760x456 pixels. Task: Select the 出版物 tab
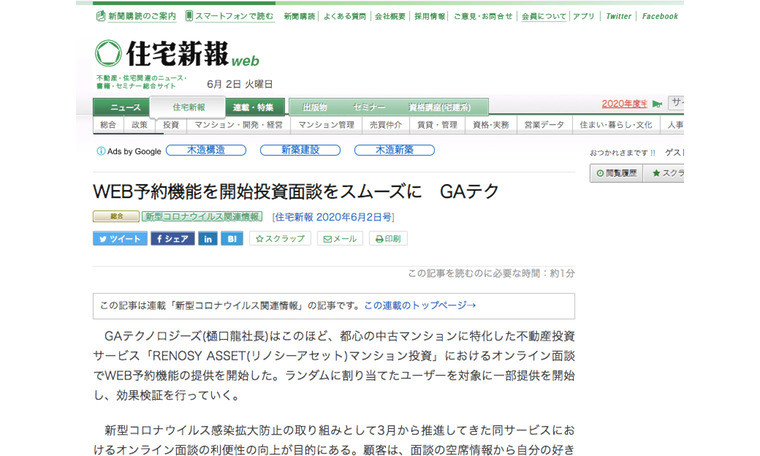click(x=314, y=107)
